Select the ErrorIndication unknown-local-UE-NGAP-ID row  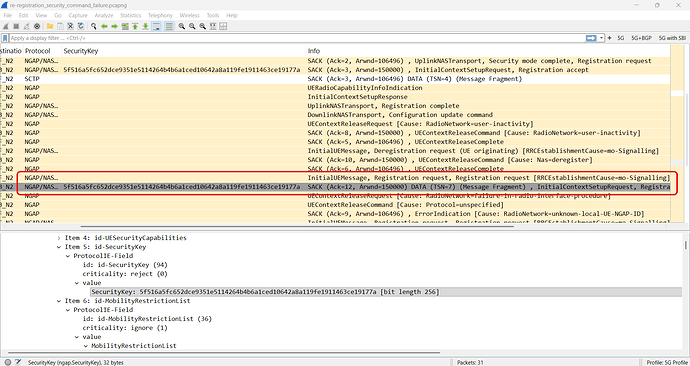[335, 214]
